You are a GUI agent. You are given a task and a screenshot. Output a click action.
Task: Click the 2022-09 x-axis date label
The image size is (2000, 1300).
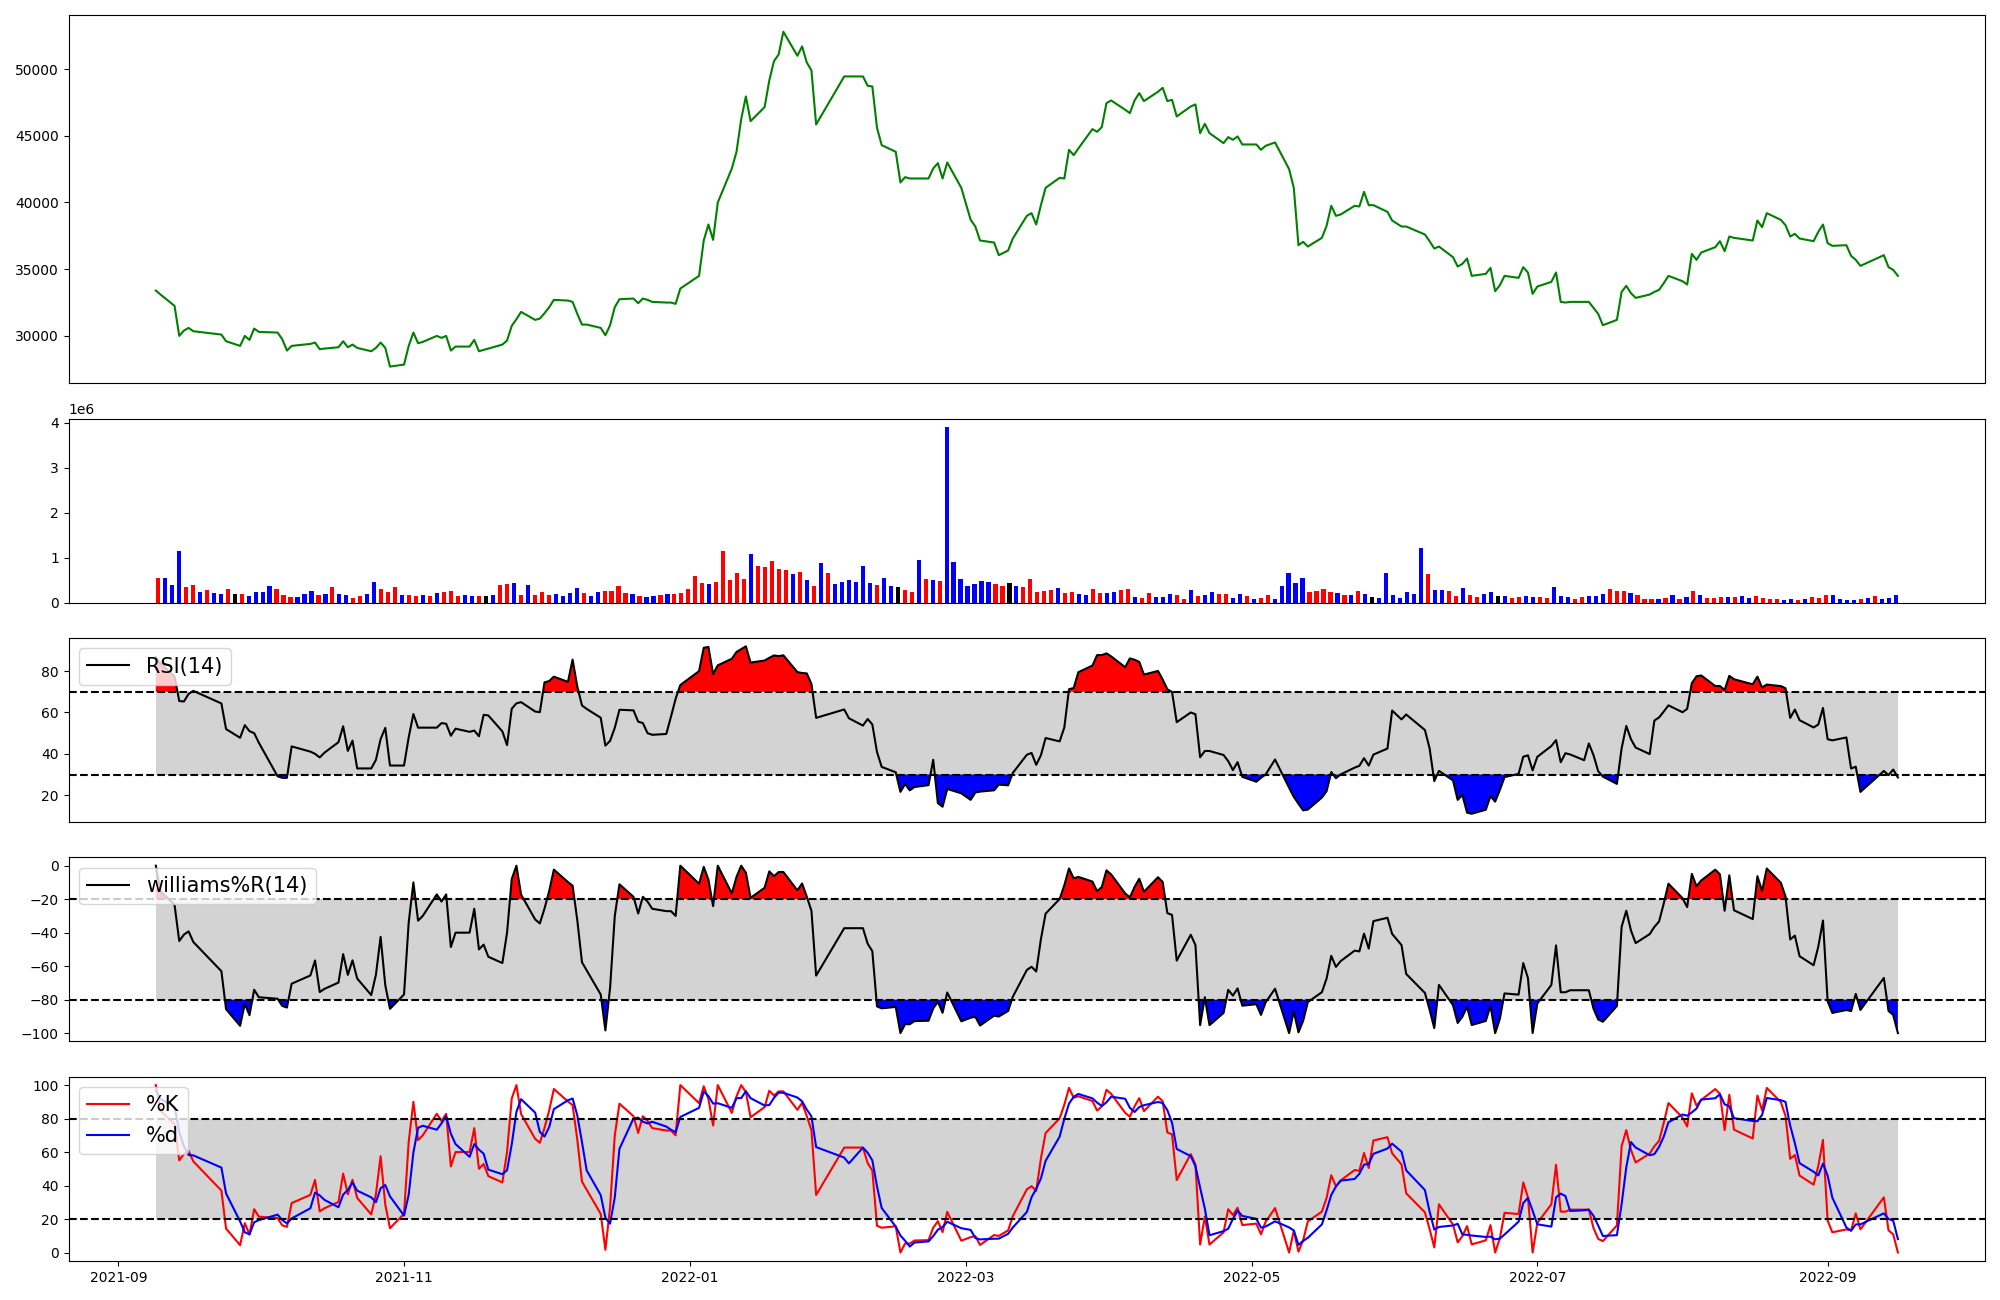1828,1277
